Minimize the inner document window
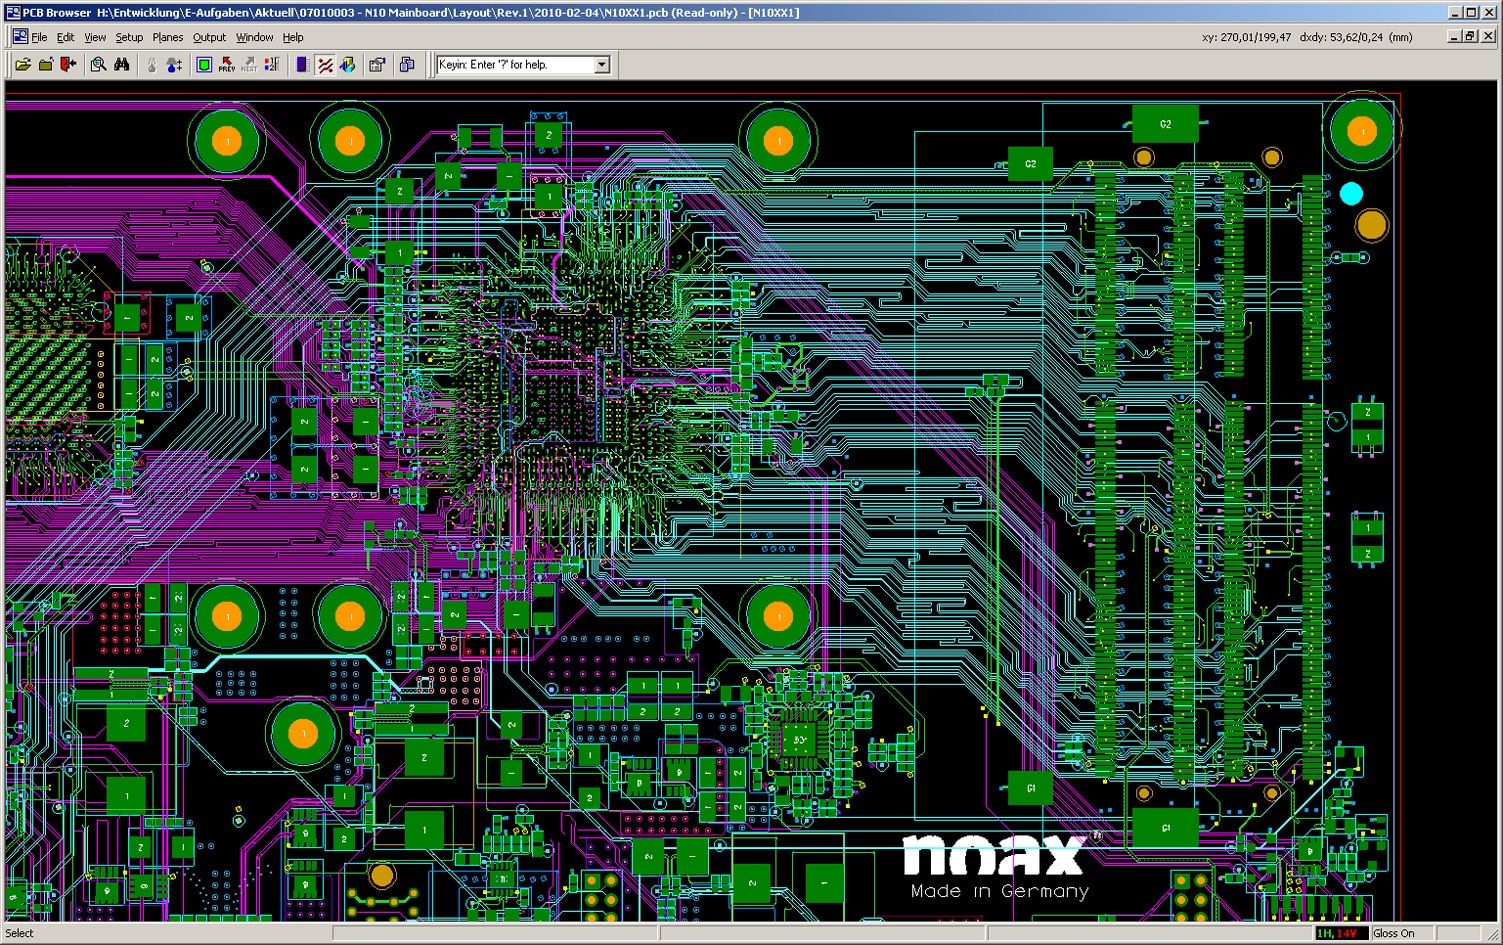Image resolution: width=1503 pixels, height=945 pixels. click(x=1455, y=36)
